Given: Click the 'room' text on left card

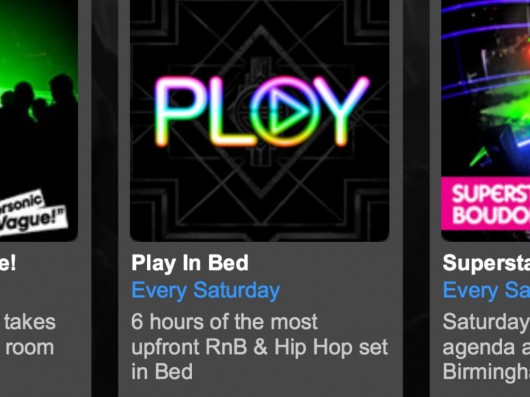Looking at the screenshot, I should 30,348.
